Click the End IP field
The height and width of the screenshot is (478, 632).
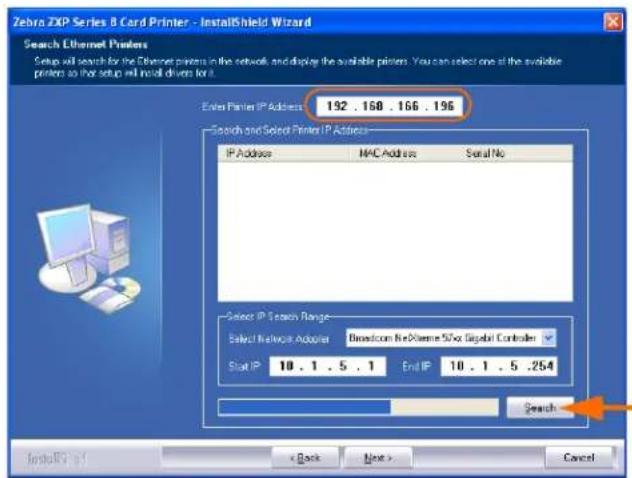[x=499, y=366]
